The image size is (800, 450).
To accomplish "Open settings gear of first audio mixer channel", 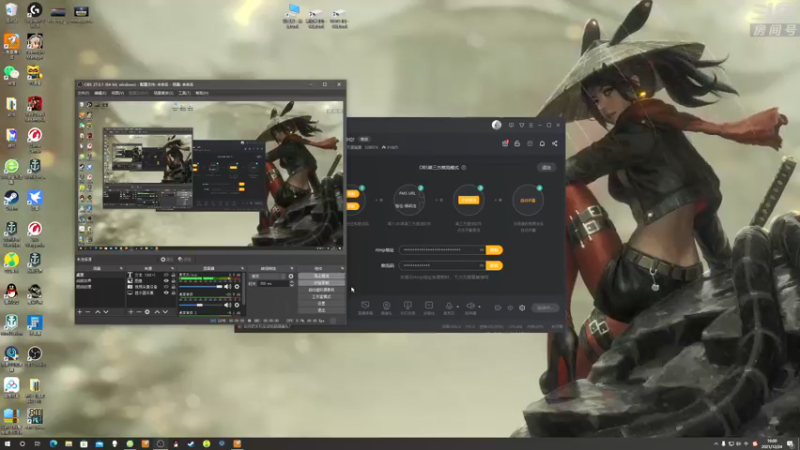I will coord(237,287).
